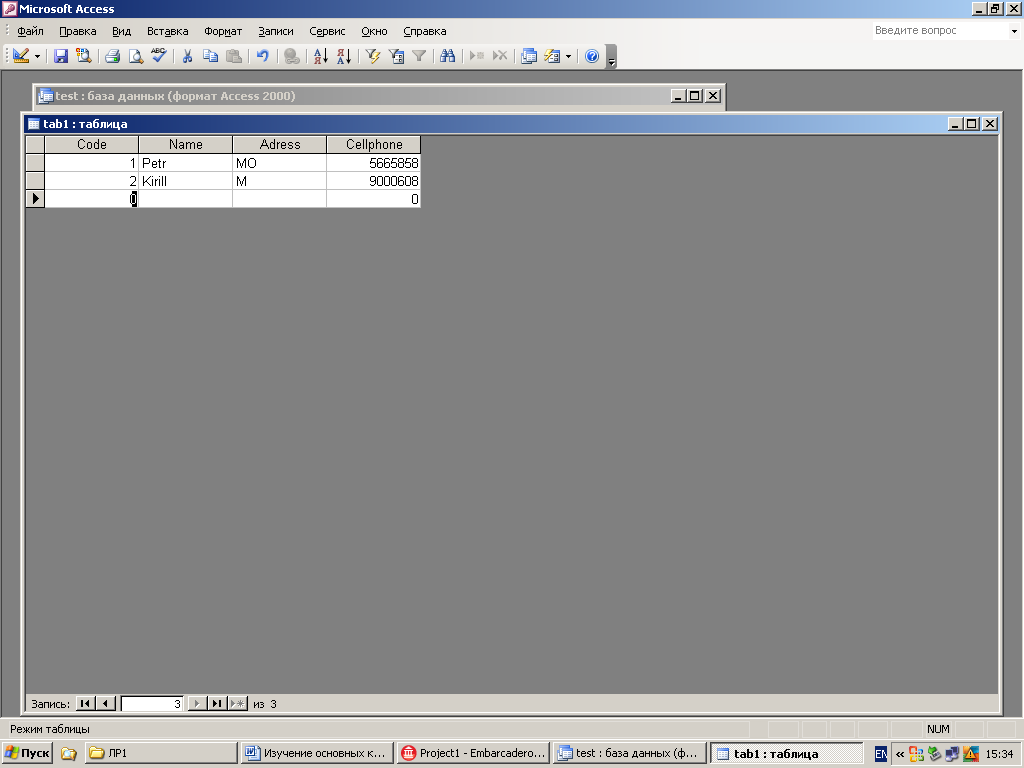Print the table with printer icon
The height and width of the screenshot is (768, 1024).
point(112,56)
